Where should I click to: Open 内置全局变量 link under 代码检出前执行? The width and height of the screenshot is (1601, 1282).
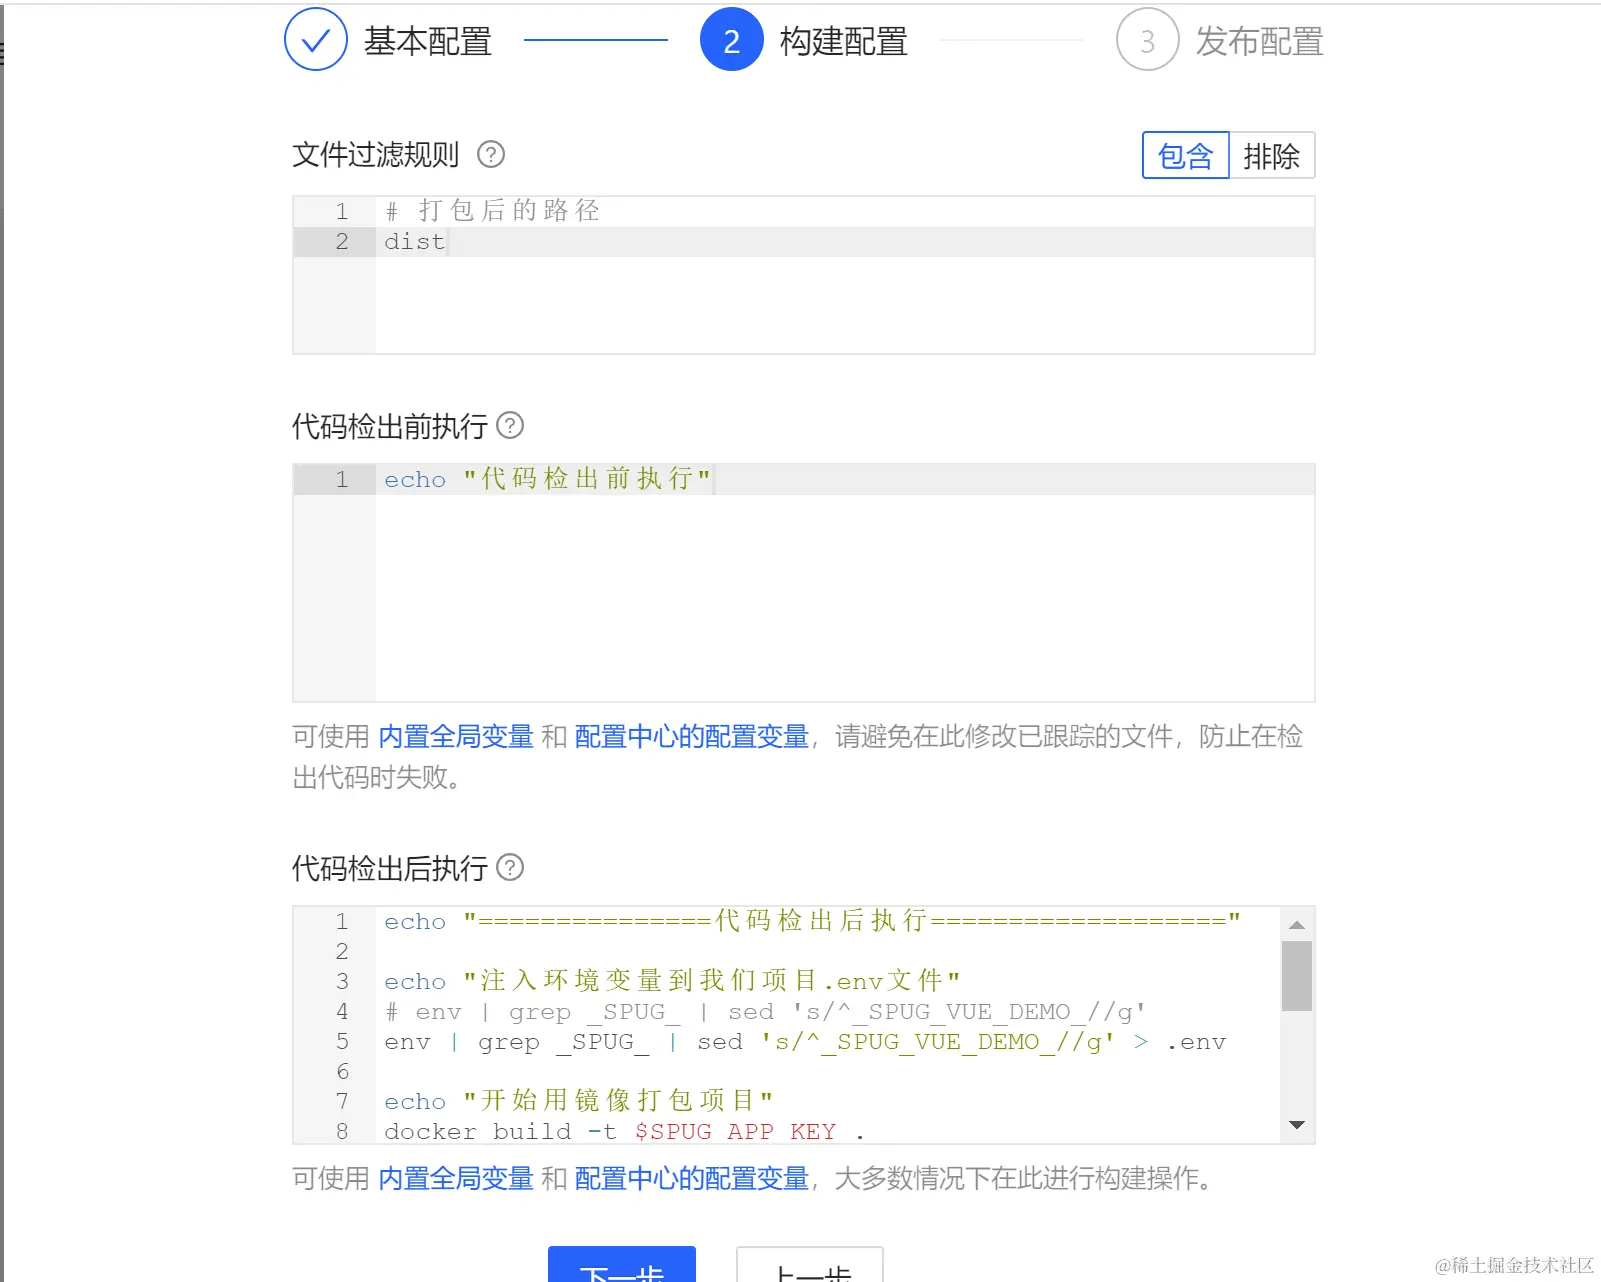pyautogui.click(x=456, y=737)
